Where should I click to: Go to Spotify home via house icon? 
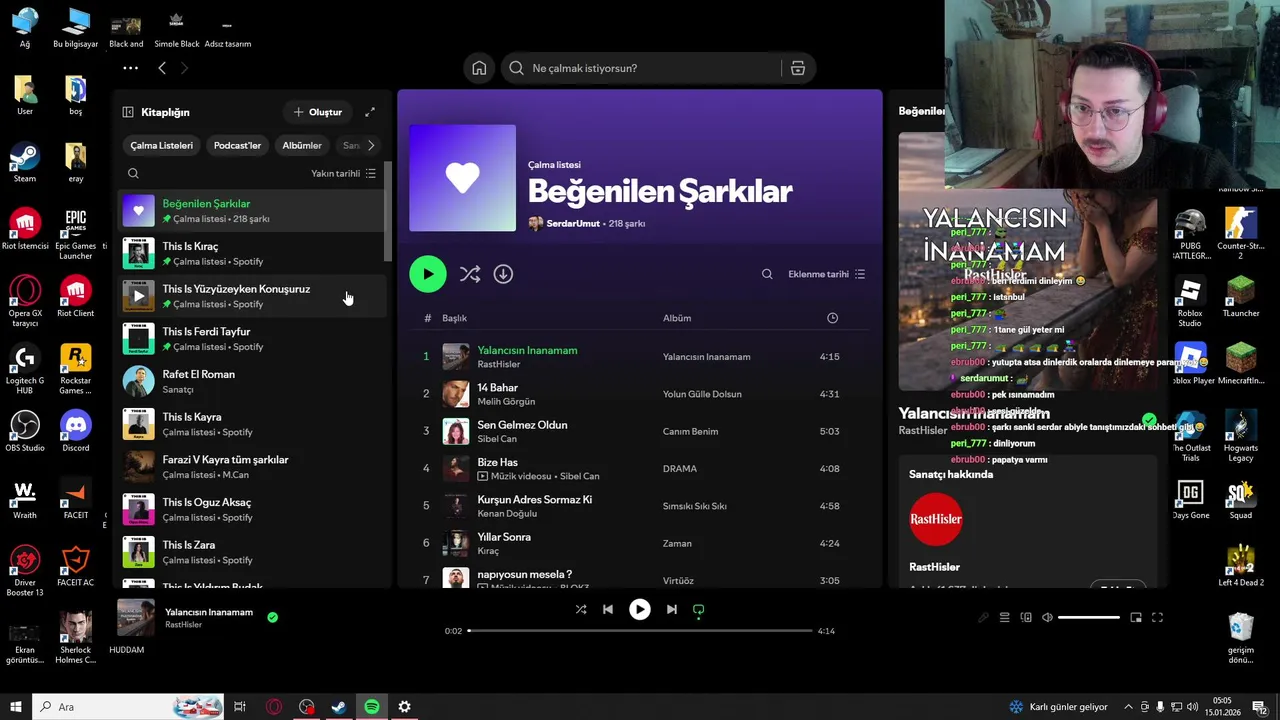click(x=479, y=68)
